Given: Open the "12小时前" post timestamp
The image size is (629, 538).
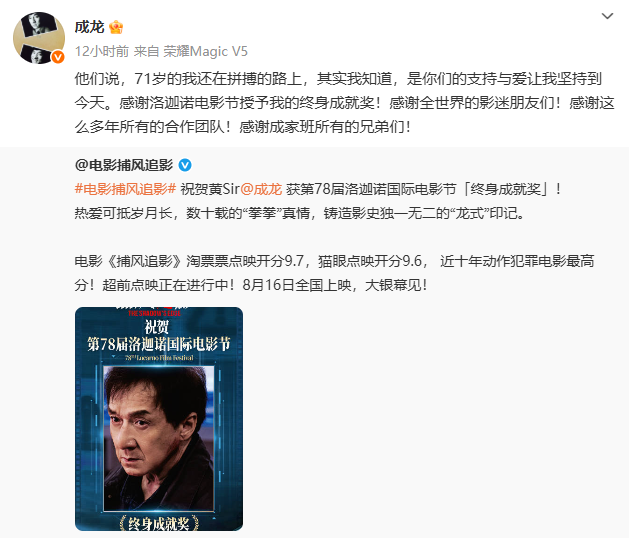Looking at the screenshot, I should tap(102, 51).
